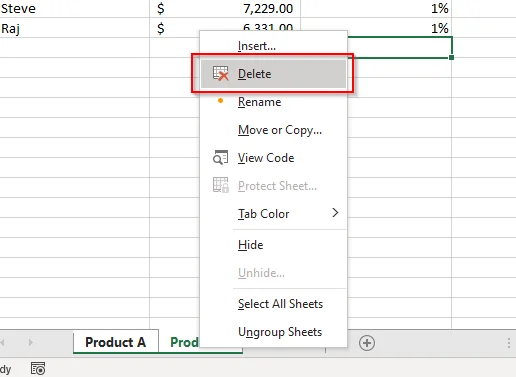The width and height of the screenshot is (516, 377).
Task: Click the Protect Sheet lock icon
Action: [x=221, y=185]
